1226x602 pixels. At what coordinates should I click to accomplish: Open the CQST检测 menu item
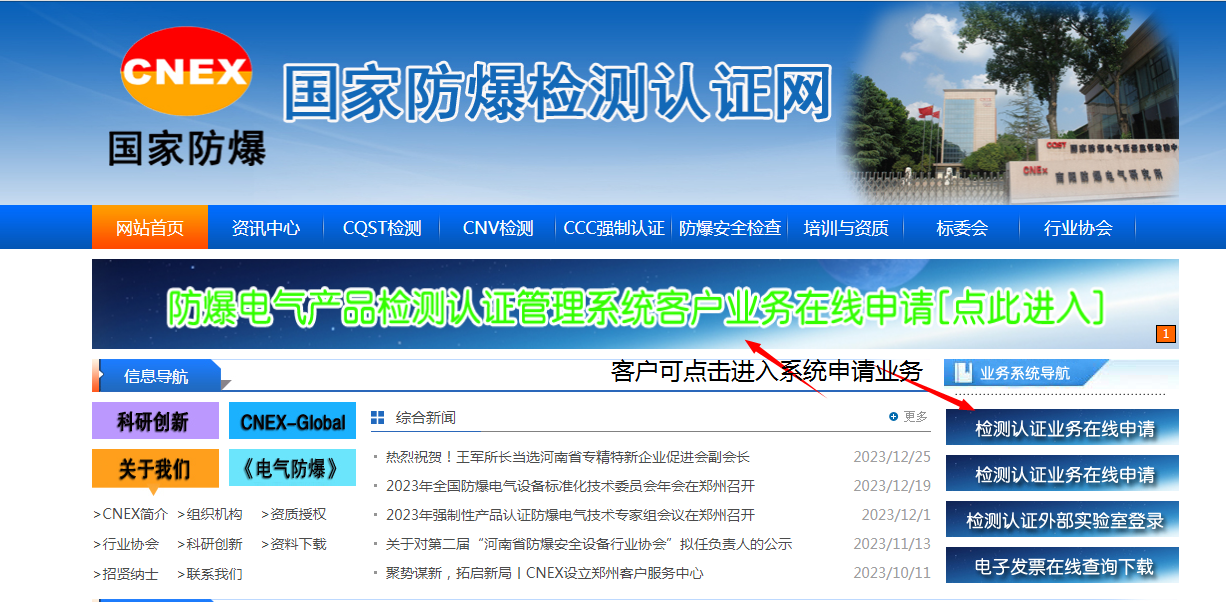382,228
